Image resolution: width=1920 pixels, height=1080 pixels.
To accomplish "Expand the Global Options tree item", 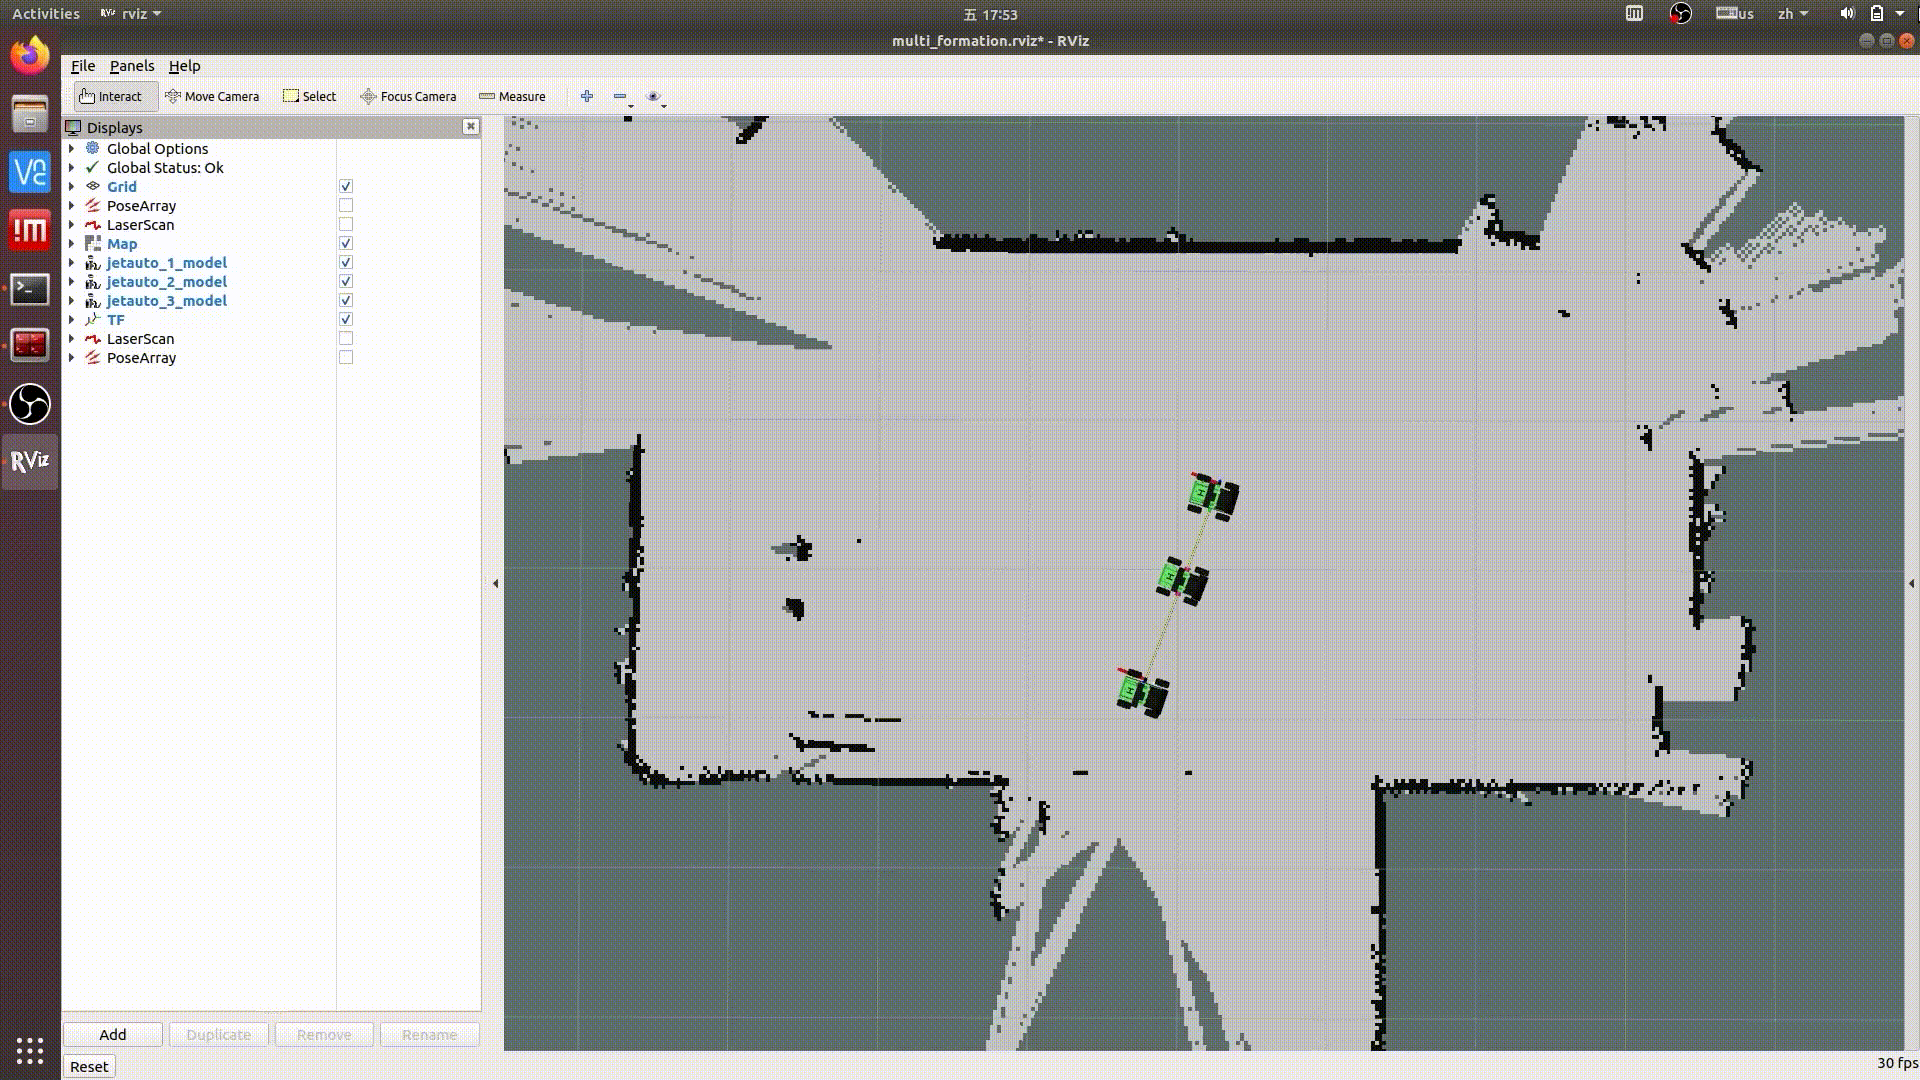I will pyautogui.click(x=71, y=149).
